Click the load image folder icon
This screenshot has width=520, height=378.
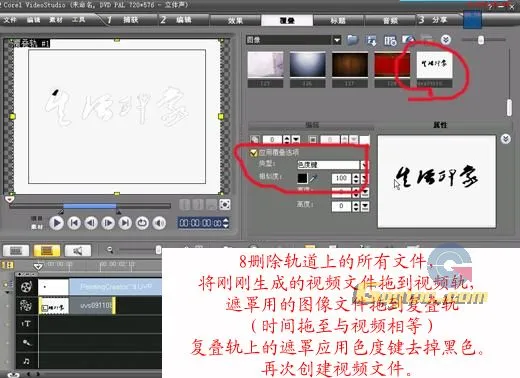[352, 40]
